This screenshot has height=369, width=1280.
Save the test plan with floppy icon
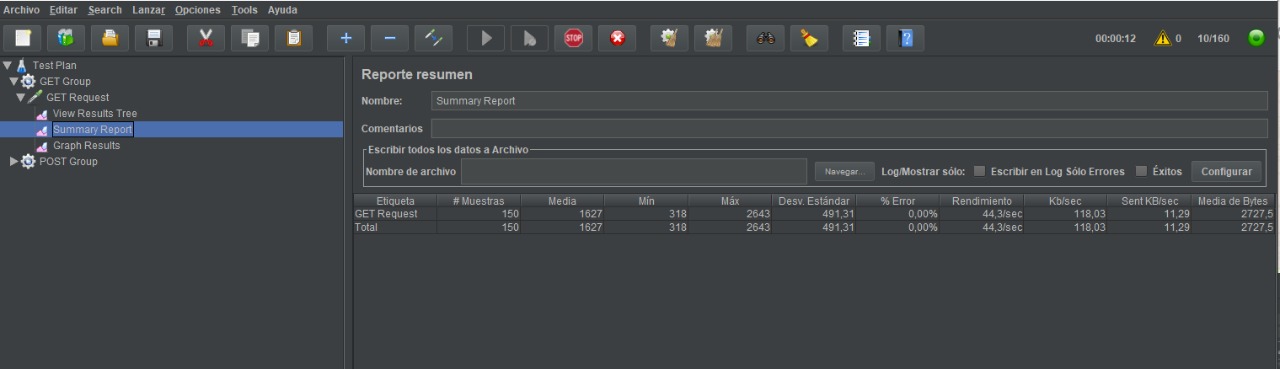point(155,38)
